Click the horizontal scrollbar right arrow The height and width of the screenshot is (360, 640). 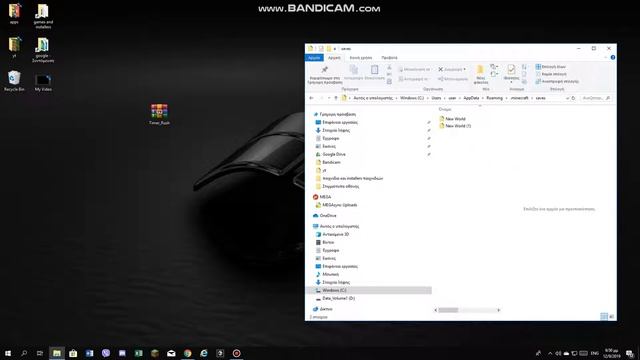pos(498,310)
